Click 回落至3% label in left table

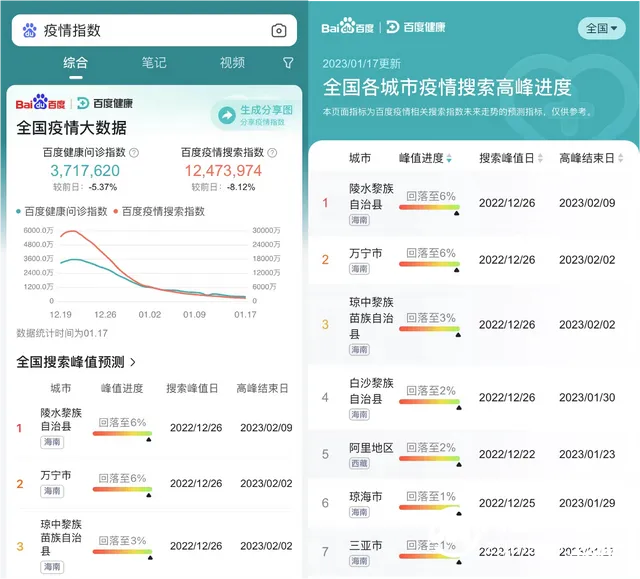[122, 541]
